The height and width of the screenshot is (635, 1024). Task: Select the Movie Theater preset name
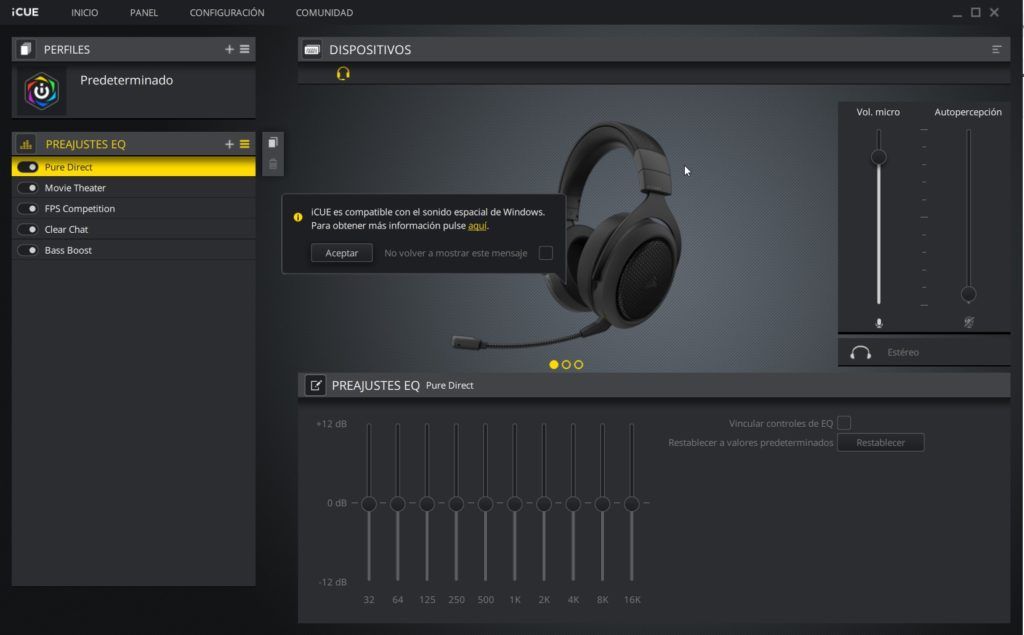pyautogui.click(x=75, y=187)
